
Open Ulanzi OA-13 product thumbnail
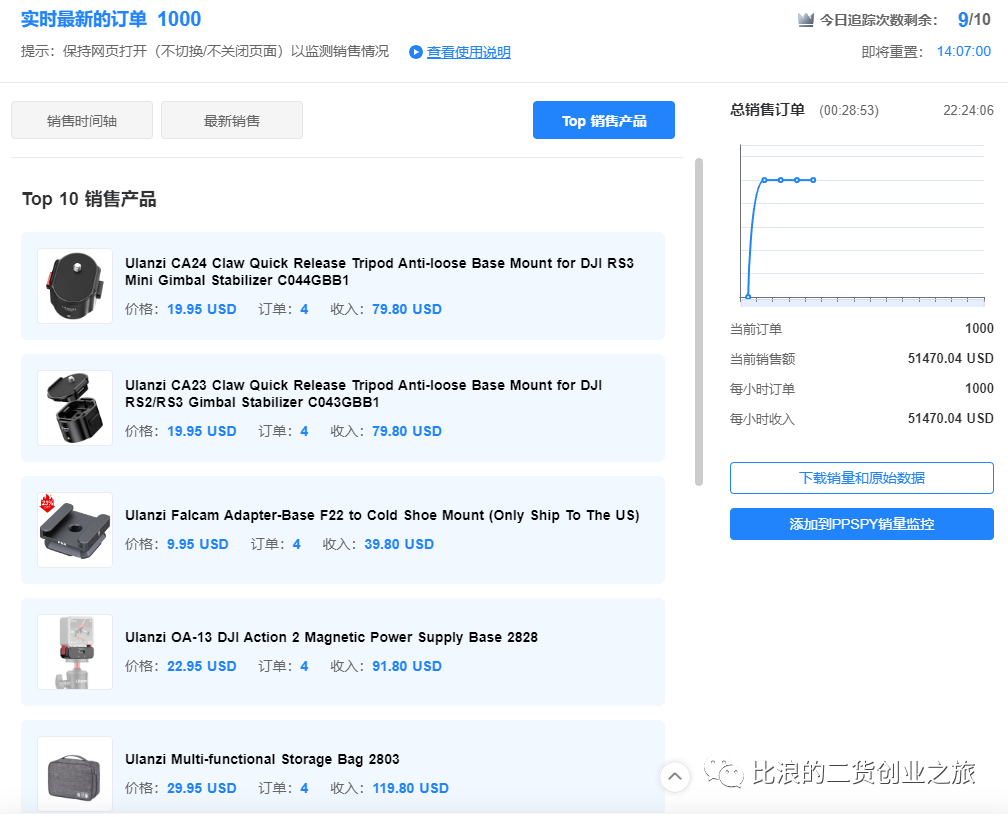75,652
